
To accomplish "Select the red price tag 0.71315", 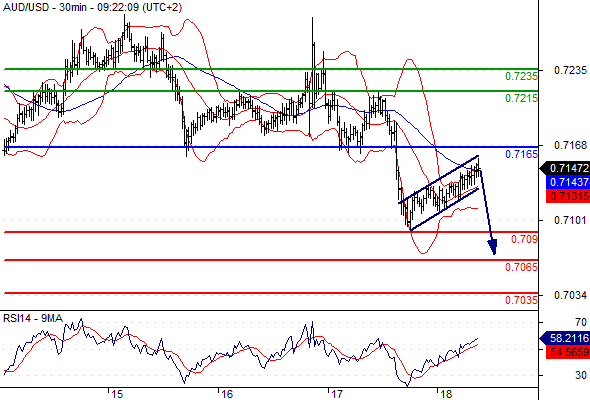I will tap(568, 196).
